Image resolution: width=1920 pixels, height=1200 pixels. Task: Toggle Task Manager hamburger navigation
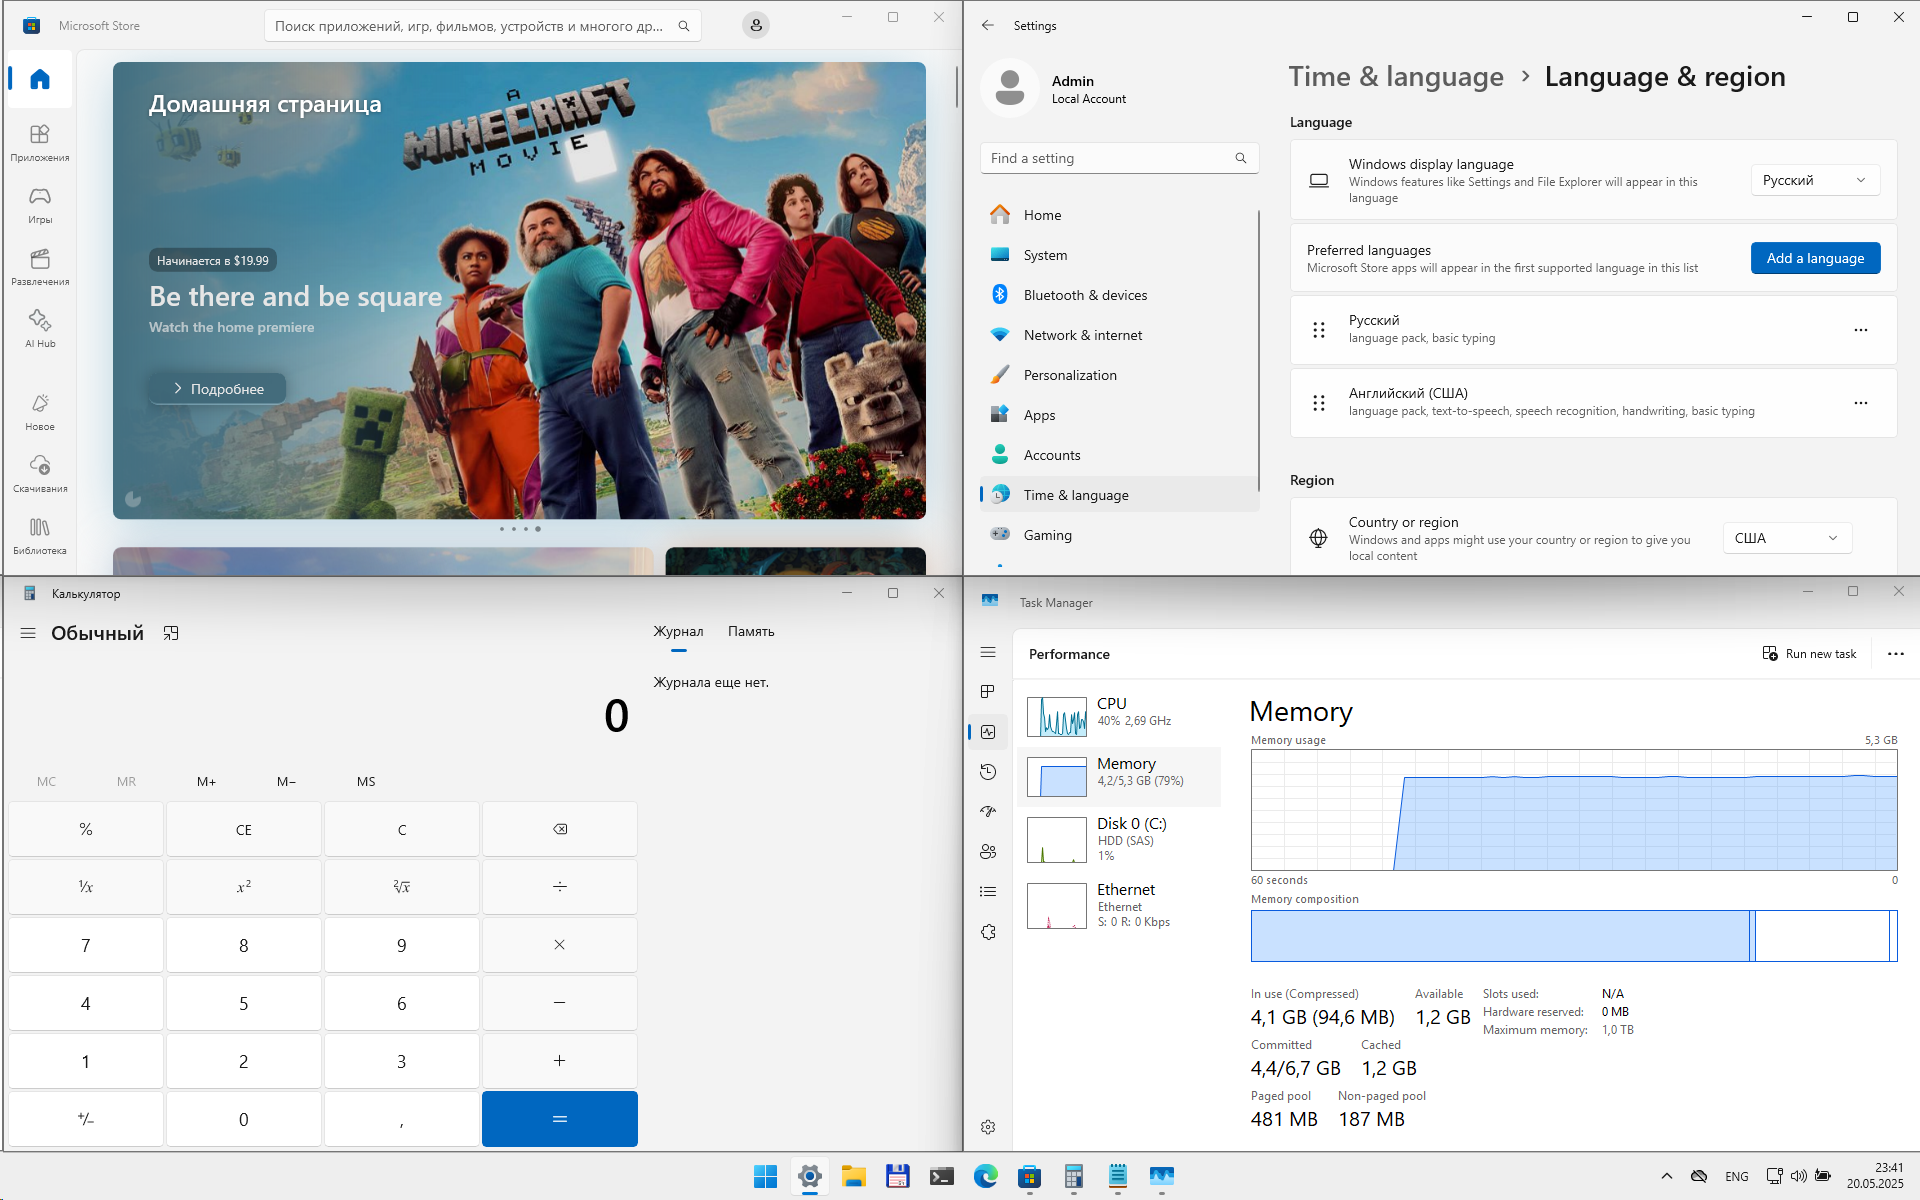point(988,652)
